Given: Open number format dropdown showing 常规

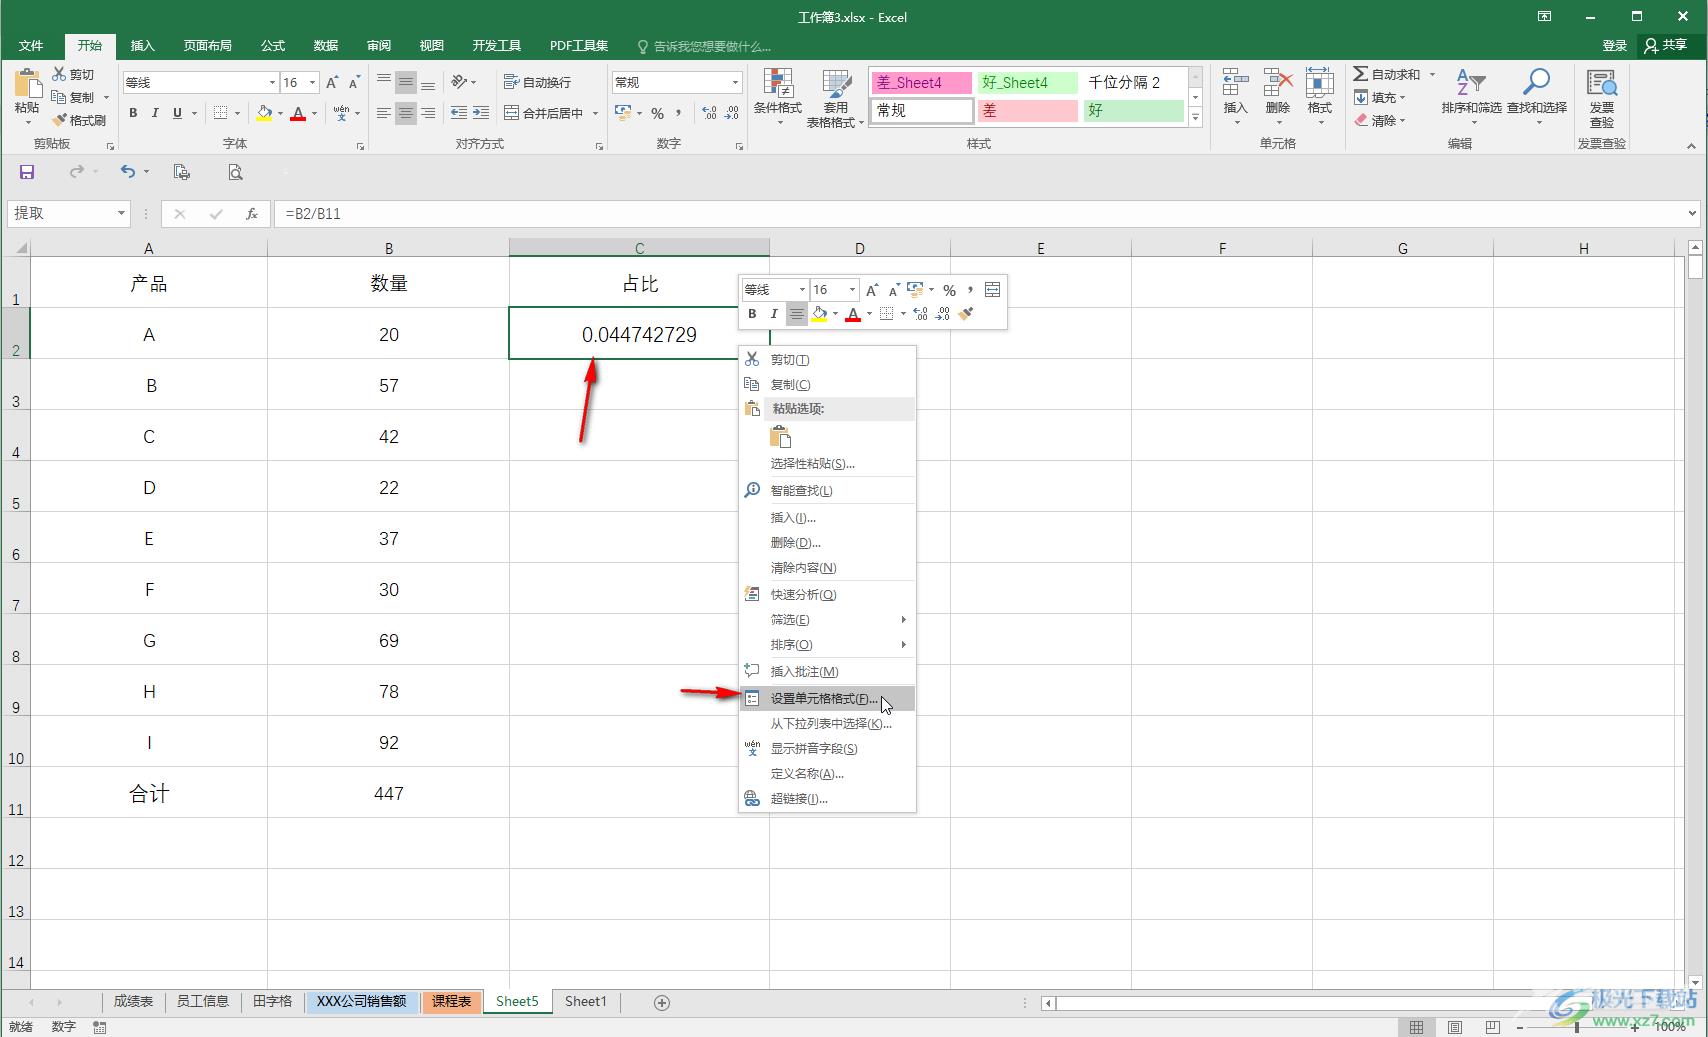Looking at the screenshot, I should pyautogui.click(x=736, y=82).
